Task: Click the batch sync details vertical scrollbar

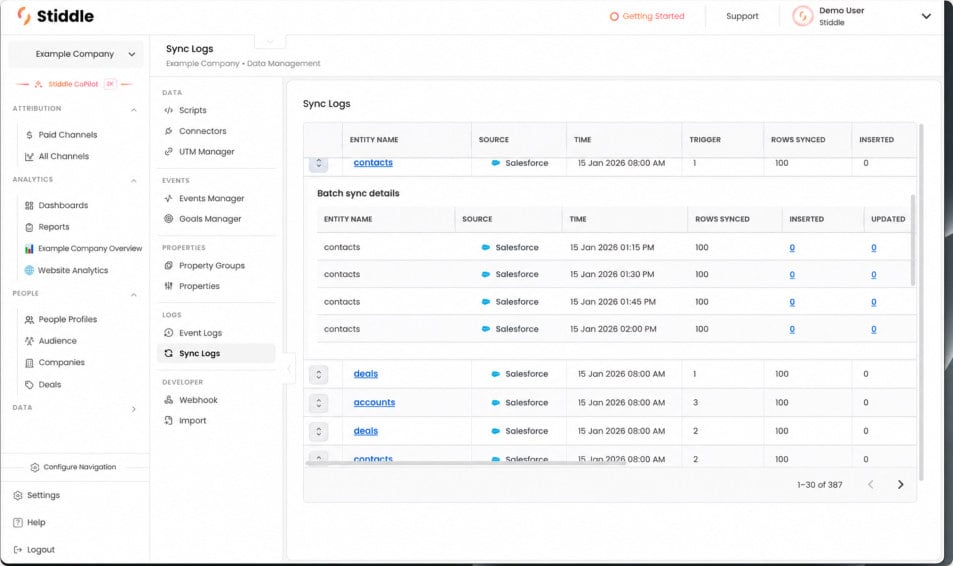Action: tap(912, 240)
